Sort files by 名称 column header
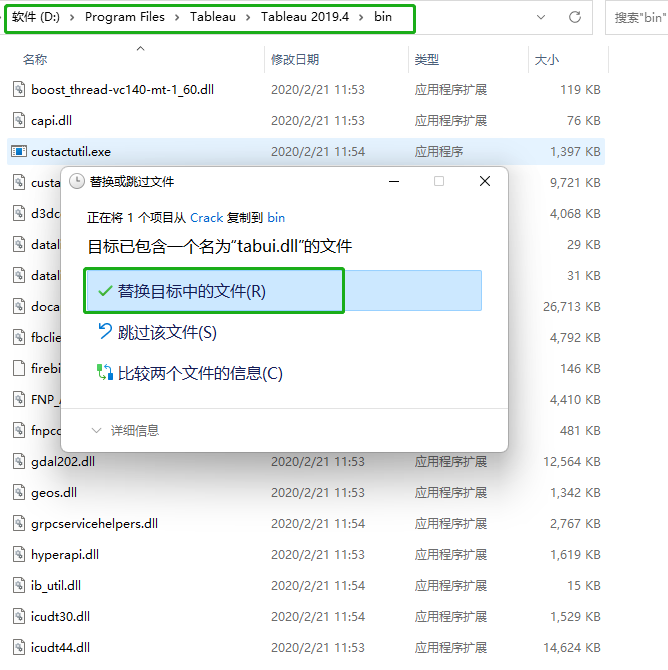This screenshot has width=668, height=670. (35, 59)
